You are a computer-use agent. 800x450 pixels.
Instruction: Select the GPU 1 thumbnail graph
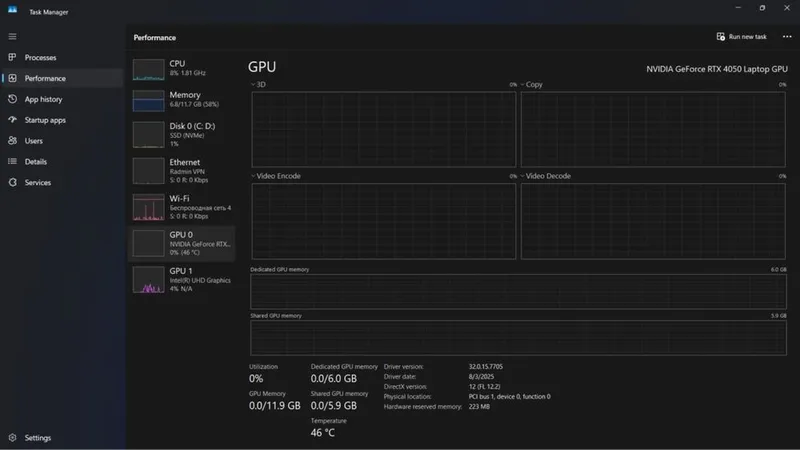(x=148, y=280)
